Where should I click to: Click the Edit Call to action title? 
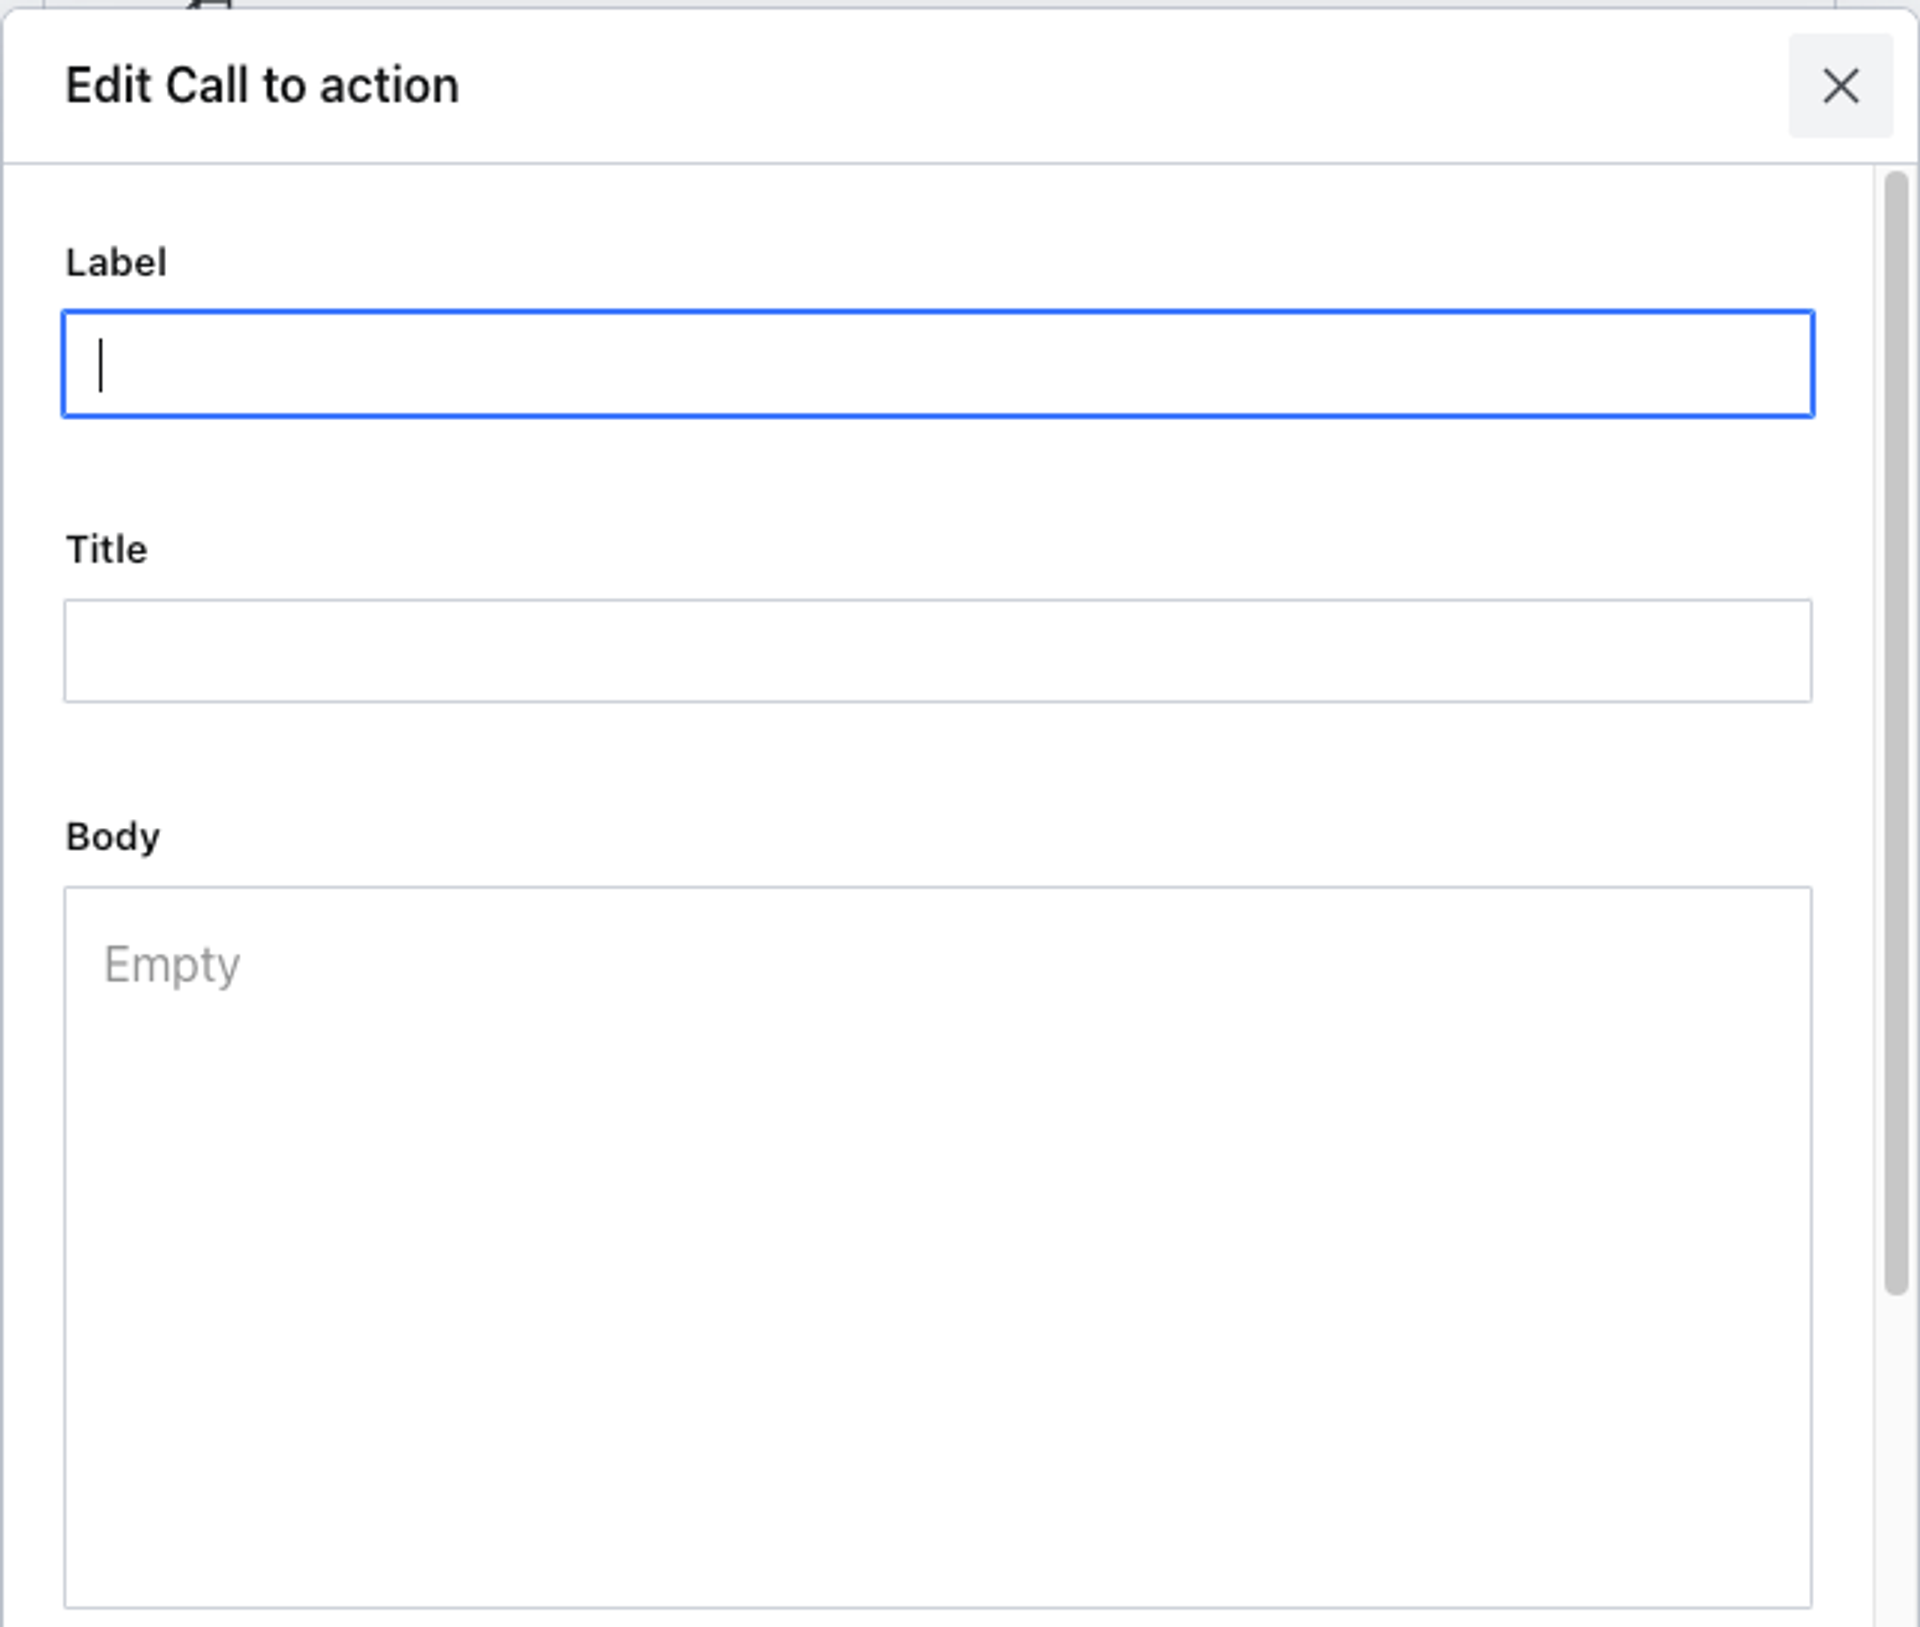262,85
